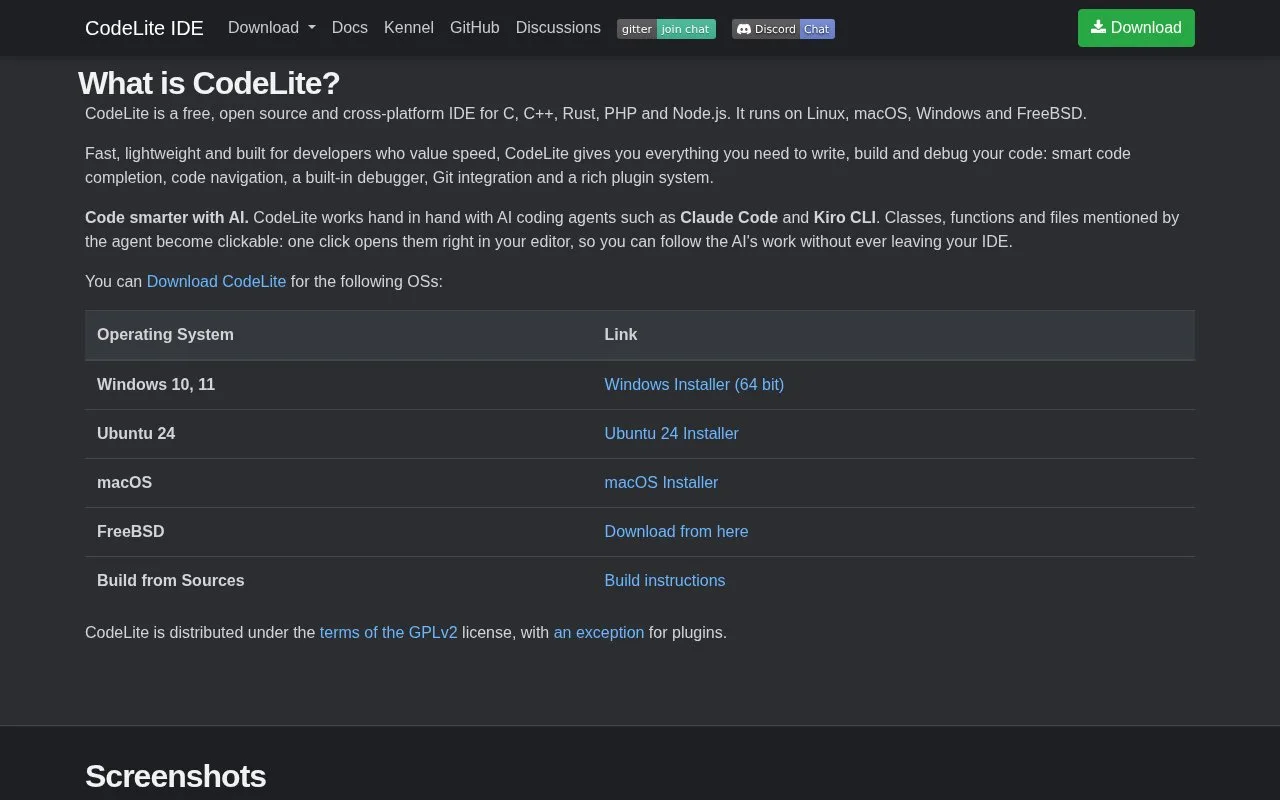Open the Kennel menu item
1280x800 pixels.
click(409, 28)
